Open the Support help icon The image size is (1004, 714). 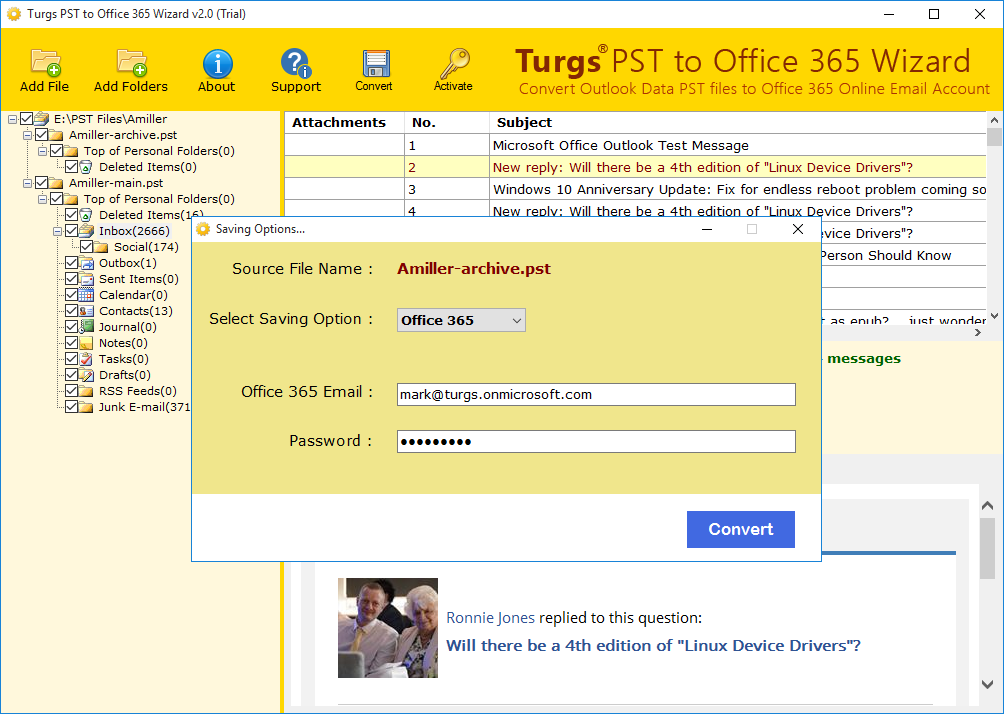(296, 63)
